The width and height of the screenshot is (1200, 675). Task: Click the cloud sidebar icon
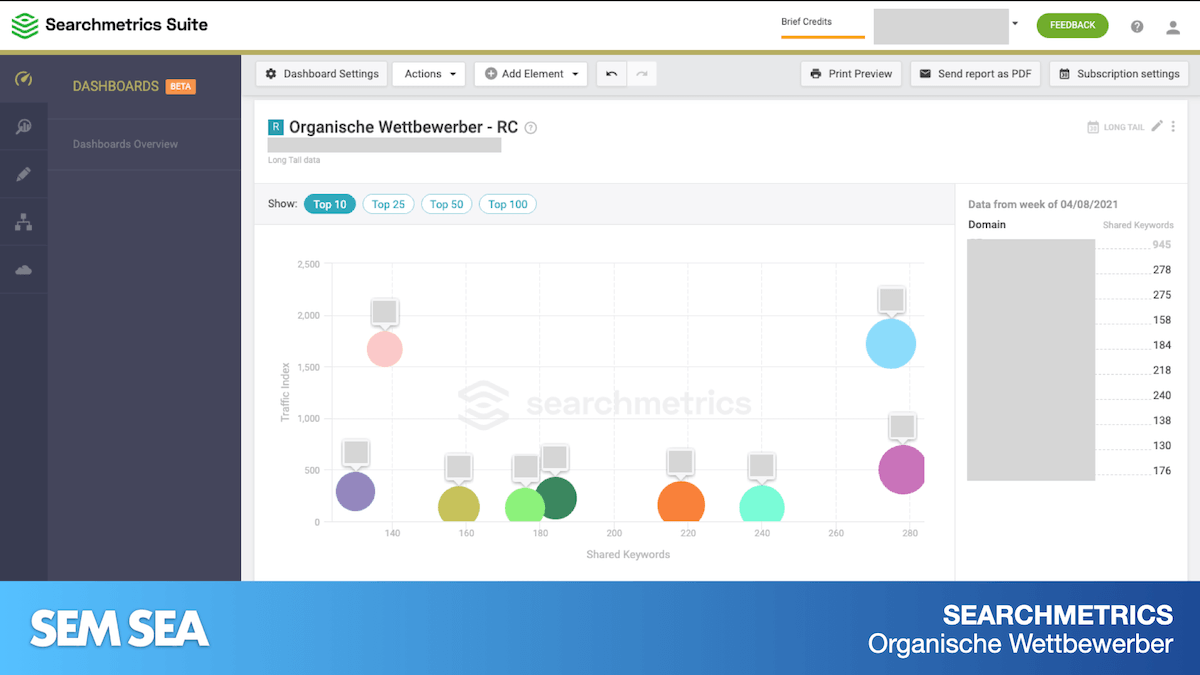click(x=23, y=270)
